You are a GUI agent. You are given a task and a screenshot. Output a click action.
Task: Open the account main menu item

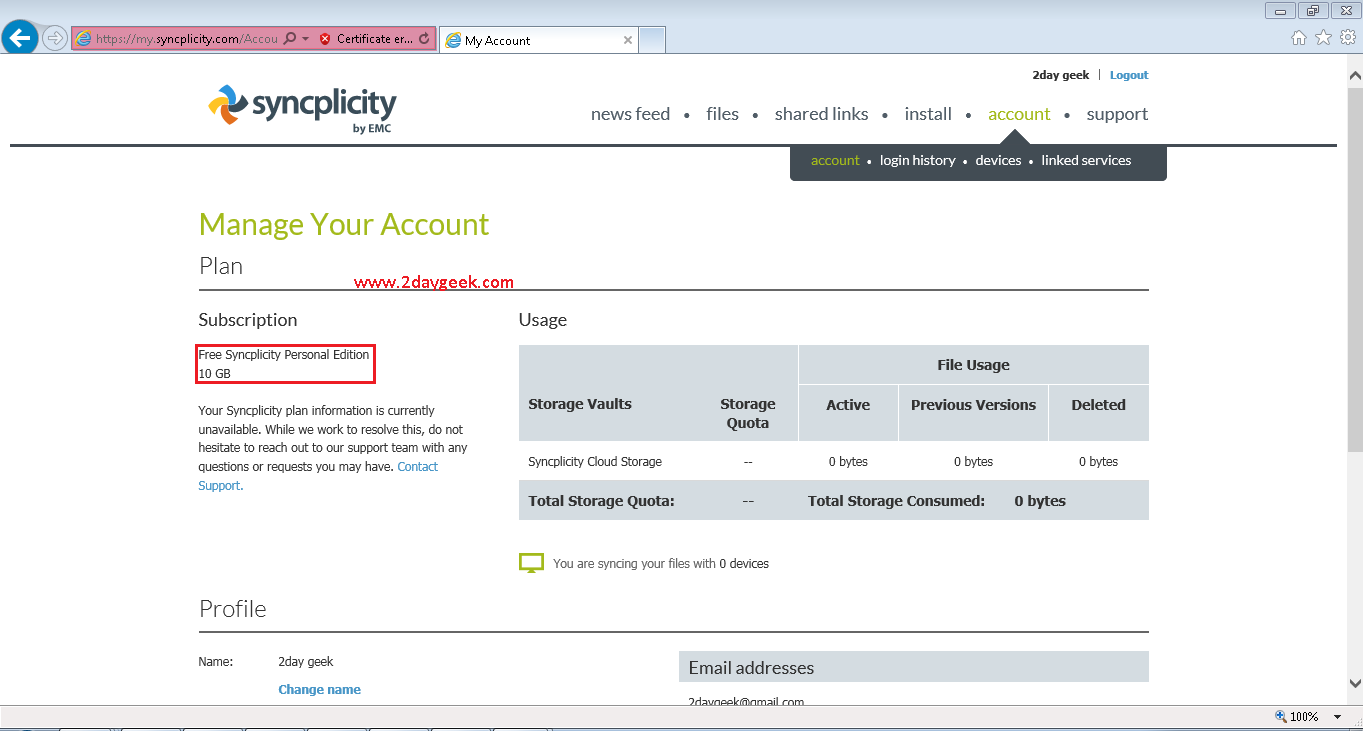1019,114
